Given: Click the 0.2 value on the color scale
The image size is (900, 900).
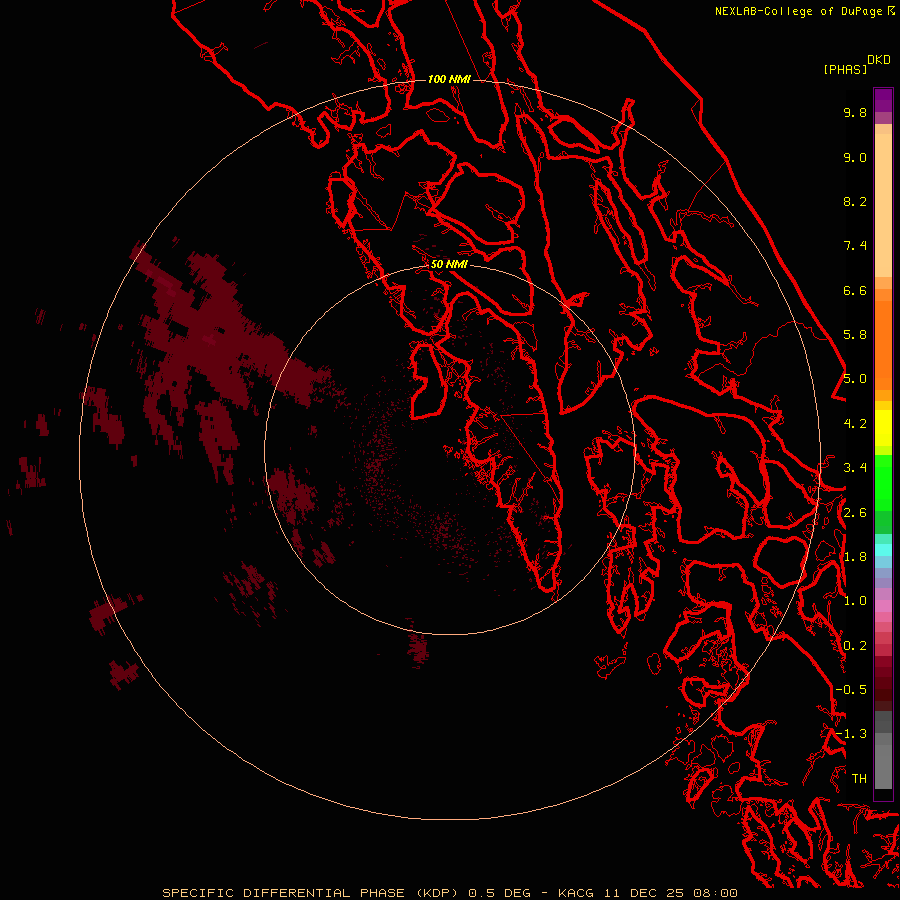Looking at the screenshot, I should click(855, 646).
